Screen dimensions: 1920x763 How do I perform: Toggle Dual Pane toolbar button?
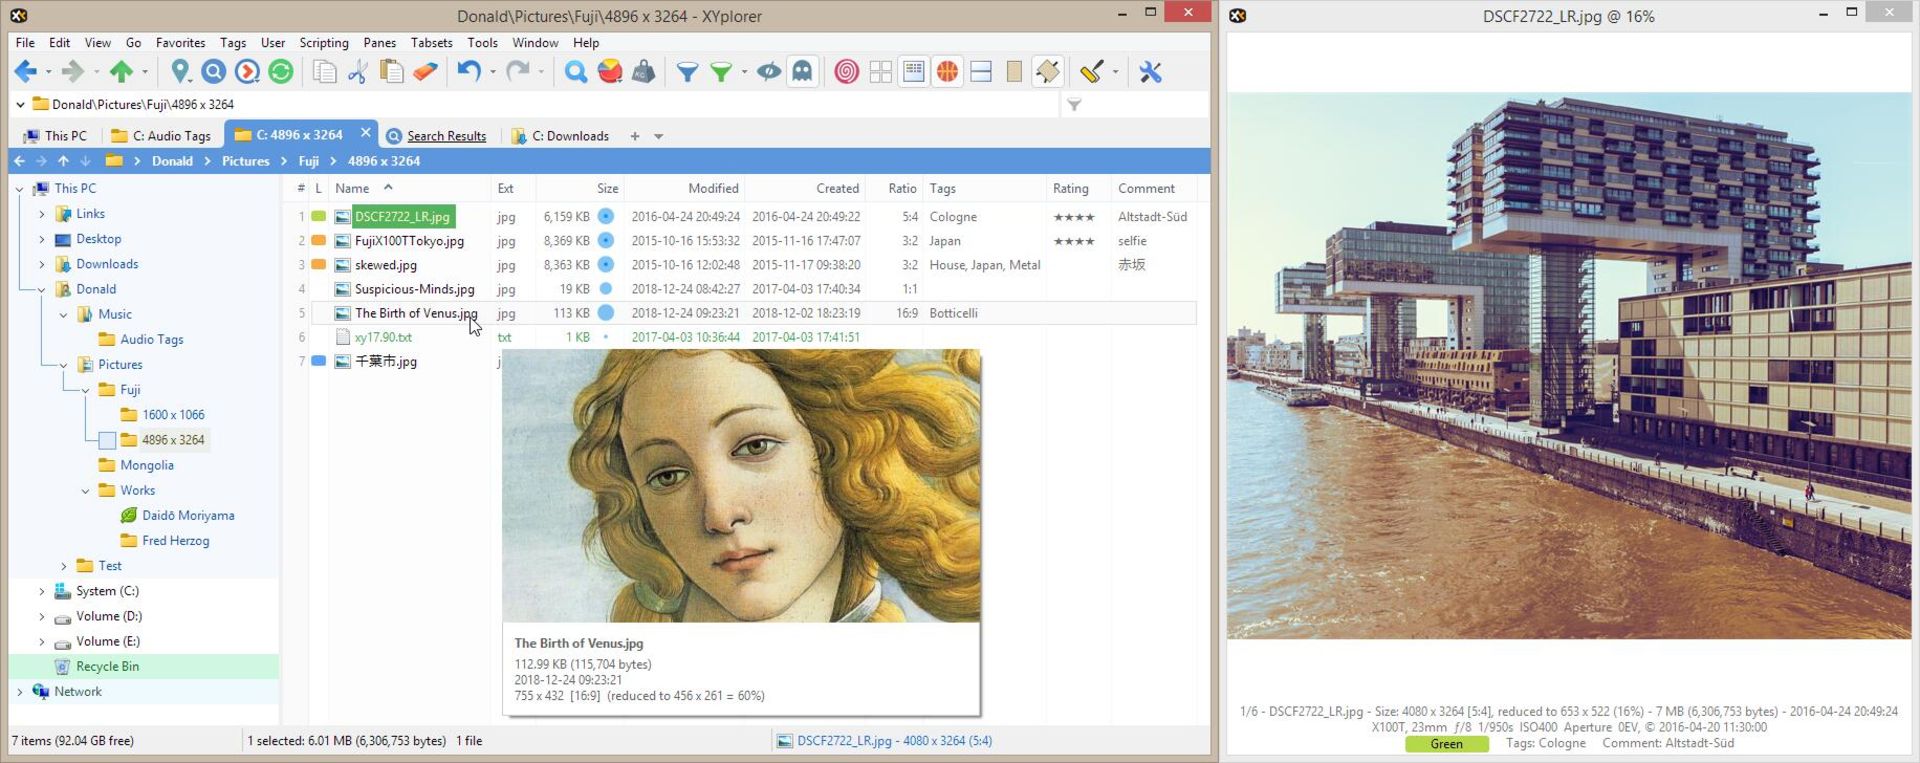(x=981, y=72)
